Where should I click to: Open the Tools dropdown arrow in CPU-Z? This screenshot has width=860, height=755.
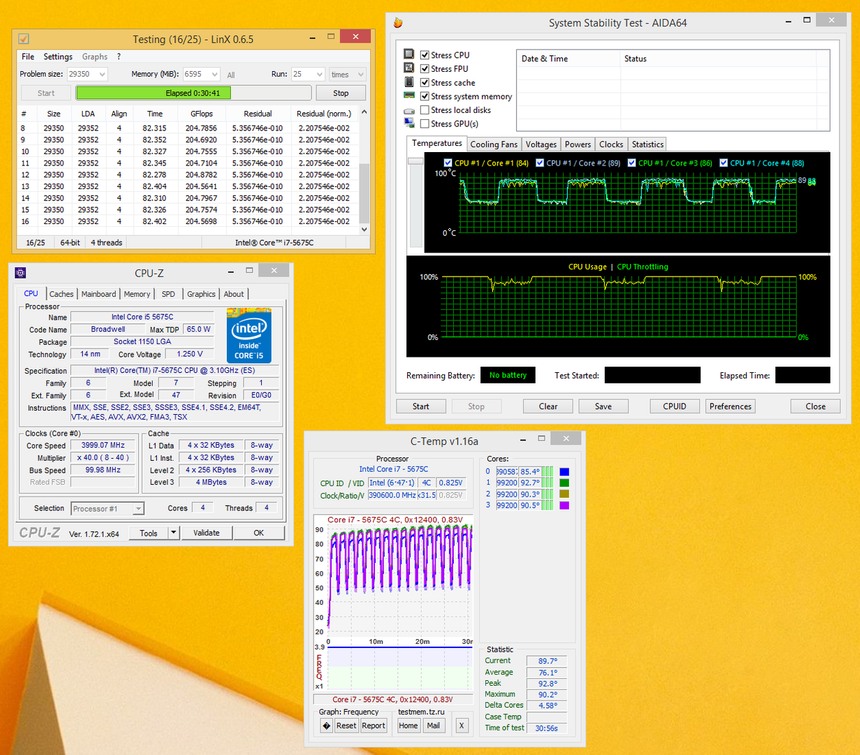pyautogui.click(x=172, y=532)
